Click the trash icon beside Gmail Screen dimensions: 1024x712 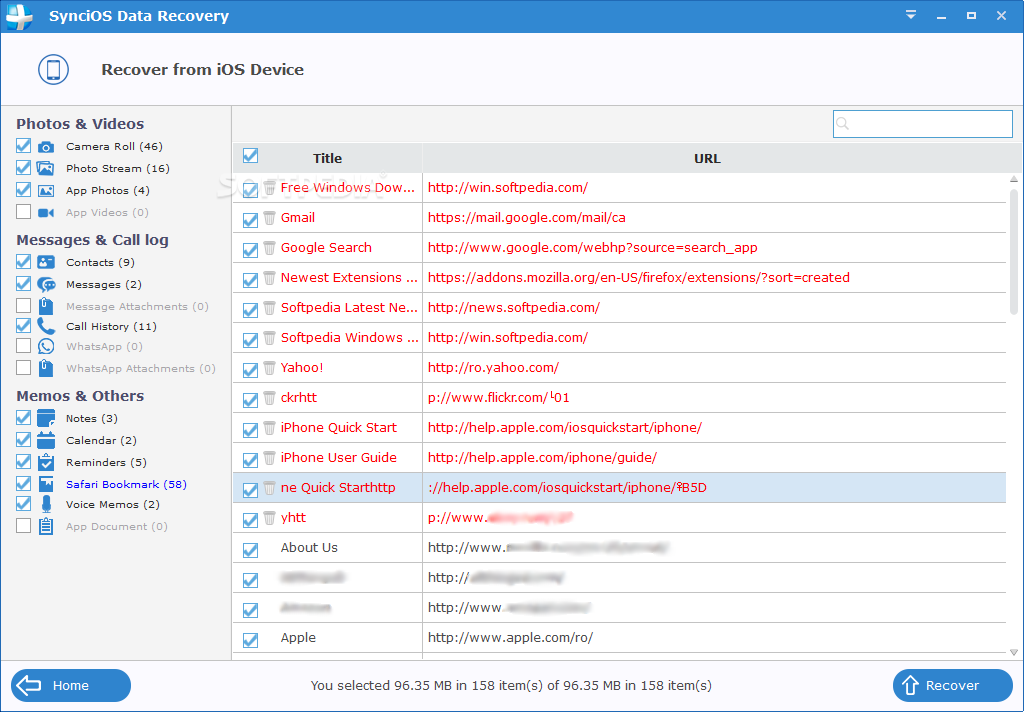pos(269,218)
